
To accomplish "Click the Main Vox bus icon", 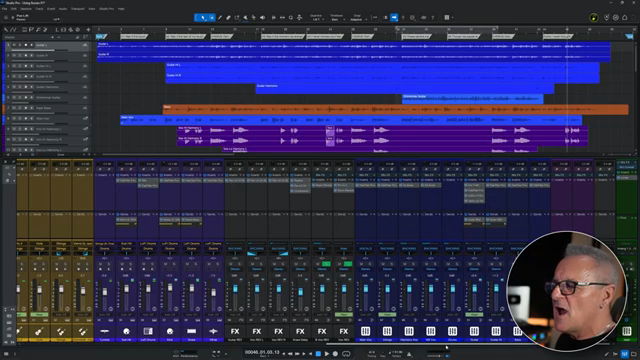I will (x=365, y=331).
